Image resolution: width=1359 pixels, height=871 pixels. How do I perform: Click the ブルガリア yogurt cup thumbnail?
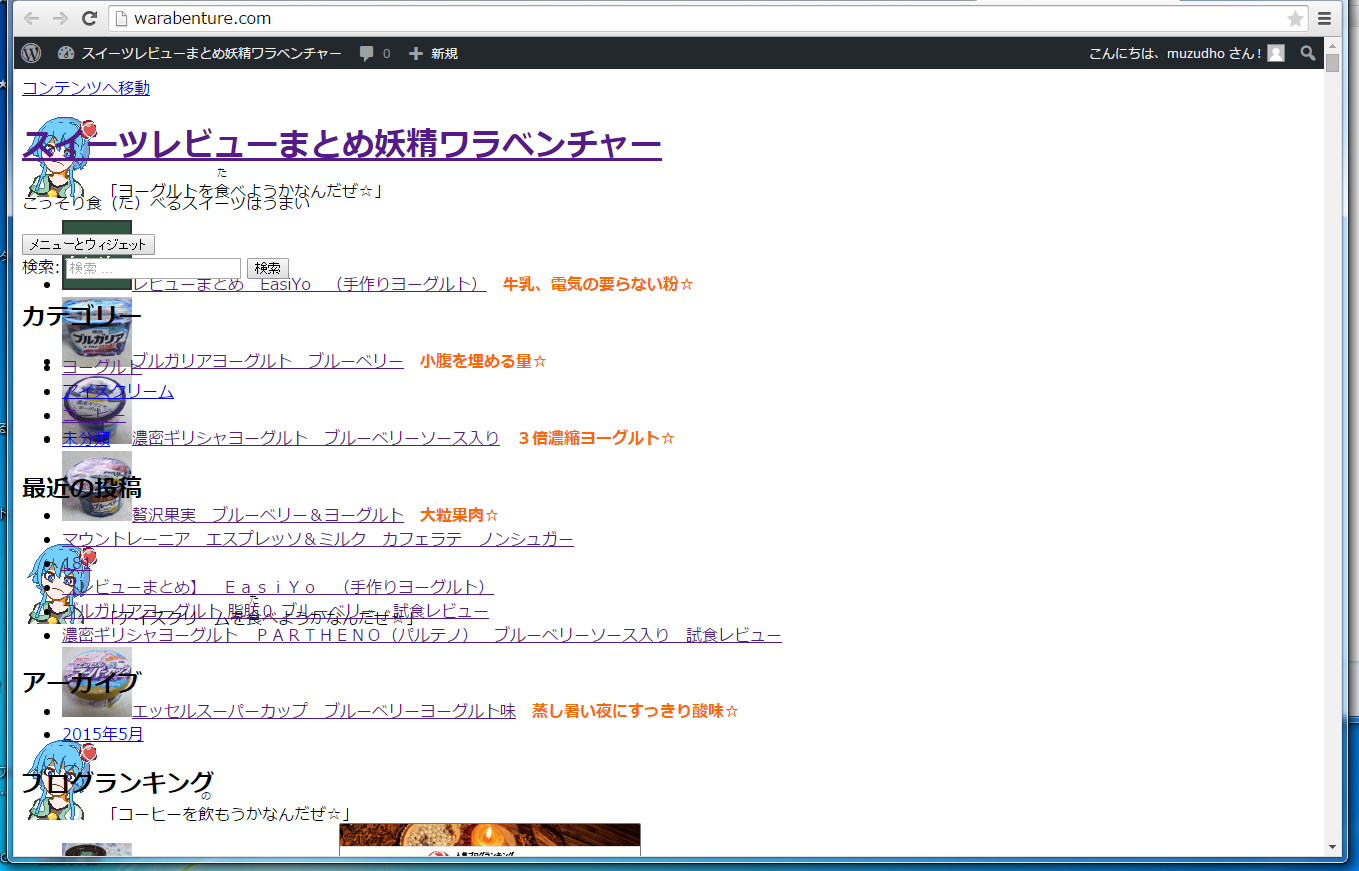(97, 332)
